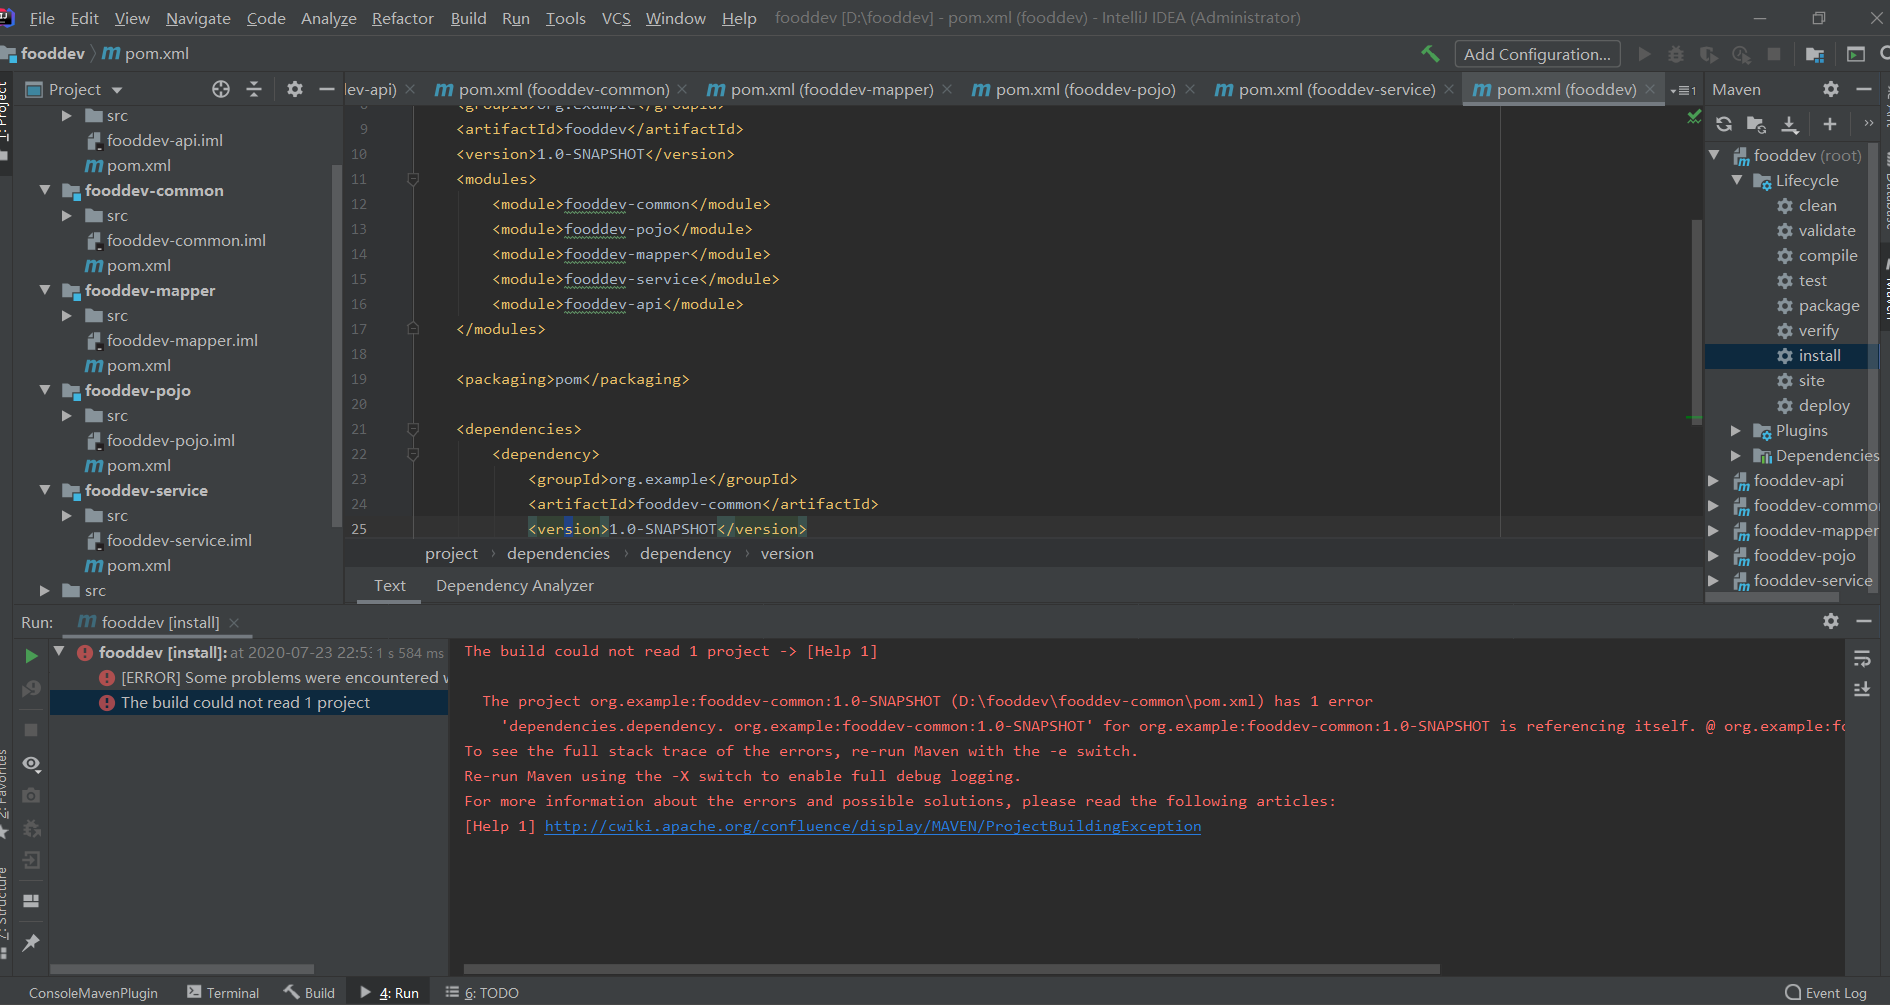Open the Project Structure folder icon in the toolbar
This screenshot has height=1005, width=1890.
point(1815,54)
